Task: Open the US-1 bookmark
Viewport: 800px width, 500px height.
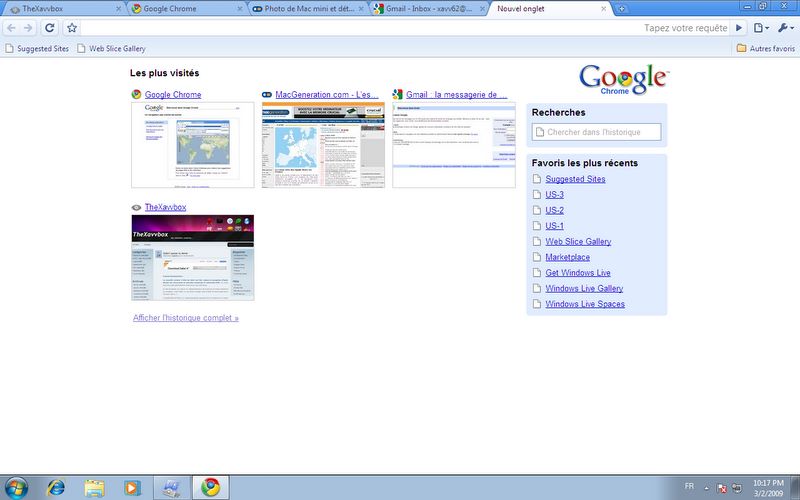Action: pyautogui.click(x=555, y=226)
